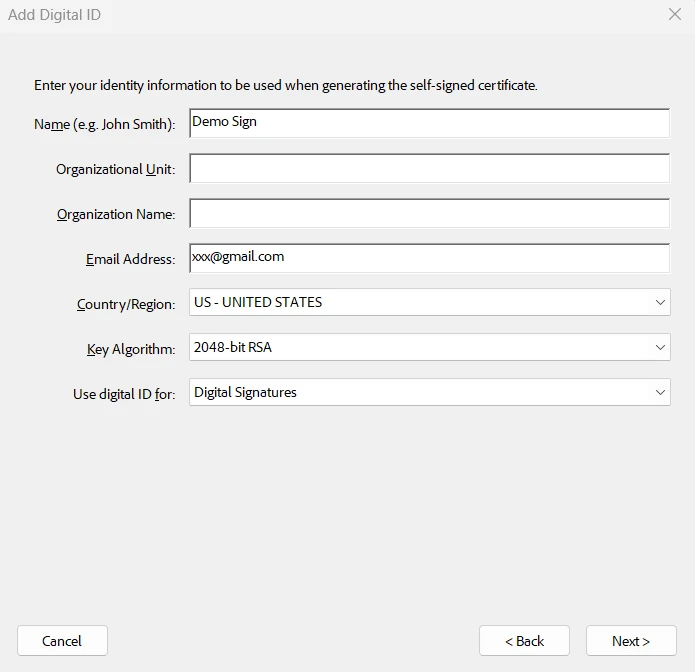695x672 pixels.
Task: Click the Name input field containing Demo Sign
Action: click(429, 123)
